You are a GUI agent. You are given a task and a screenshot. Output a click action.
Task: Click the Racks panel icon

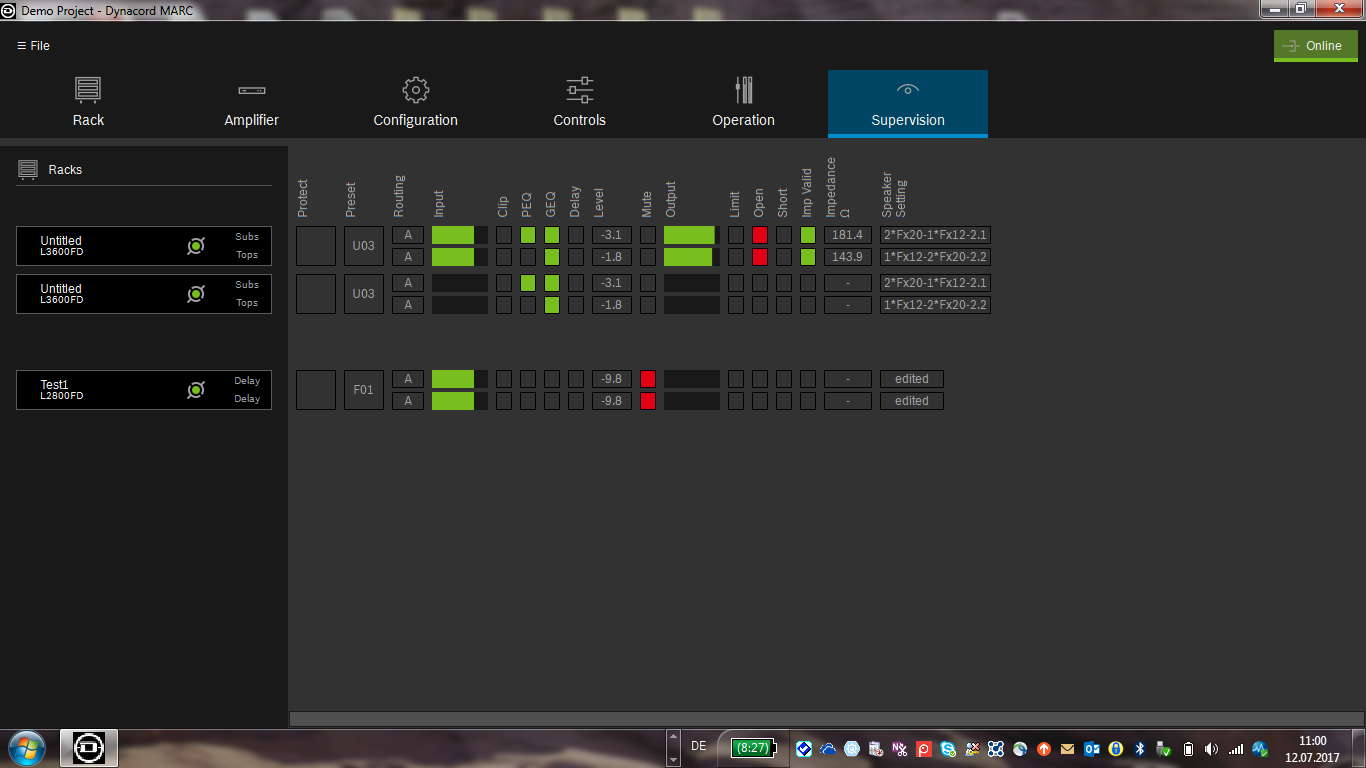pos(28,169)
